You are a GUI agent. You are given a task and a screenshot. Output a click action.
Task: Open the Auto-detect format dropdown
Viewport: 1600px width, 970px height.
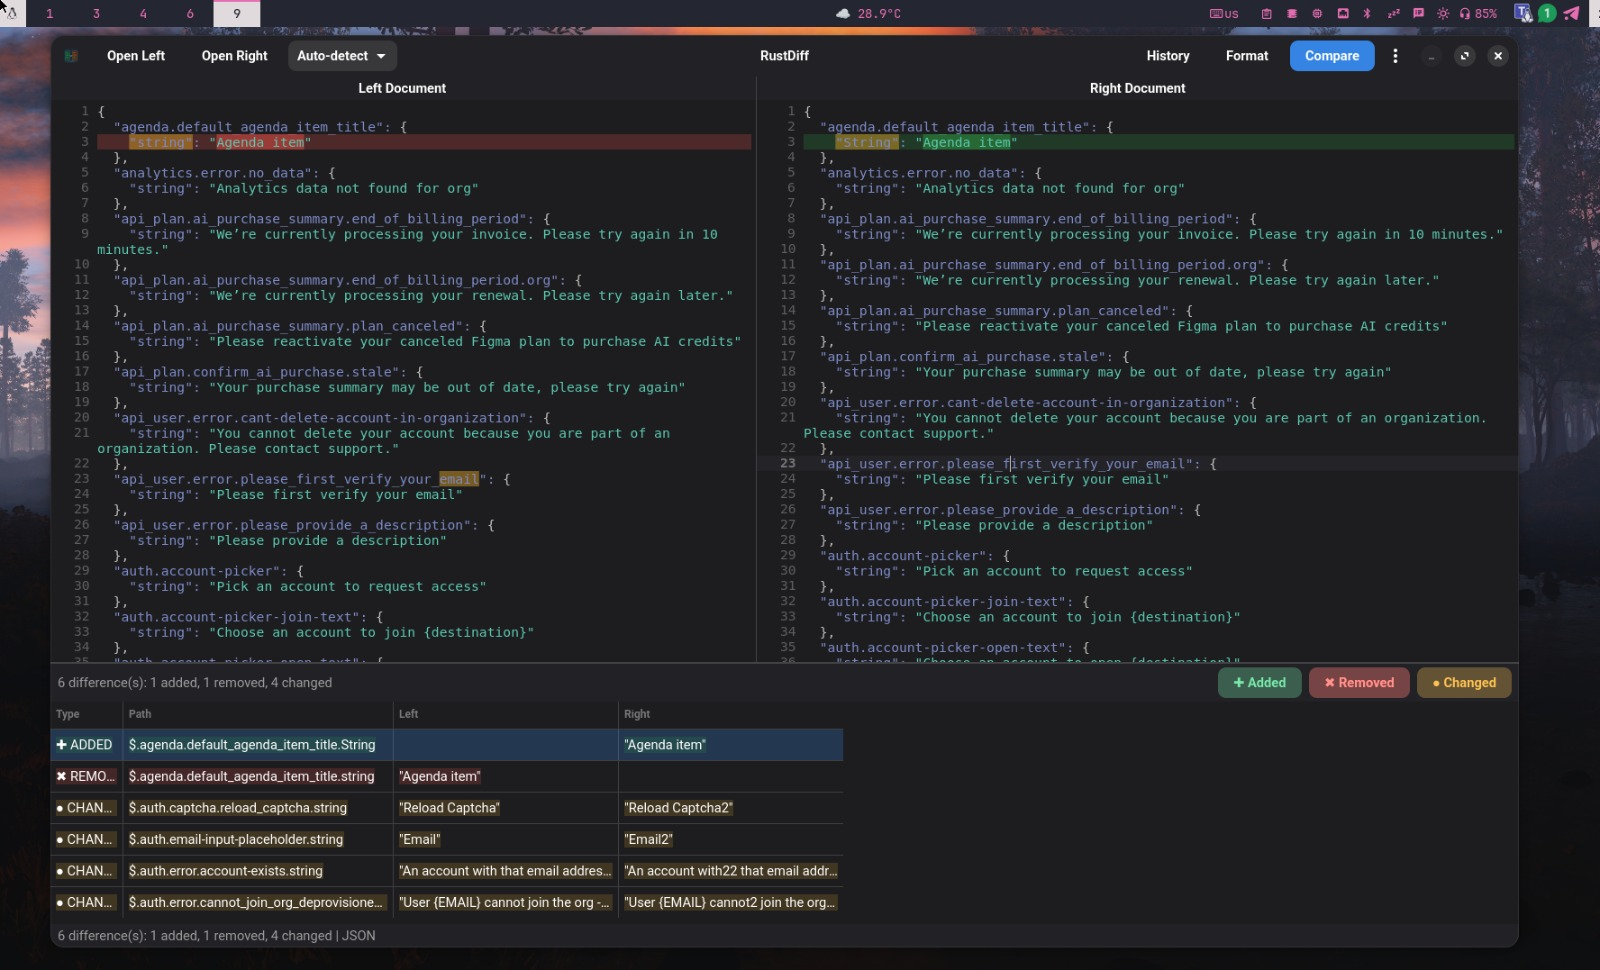coord(341,56)
